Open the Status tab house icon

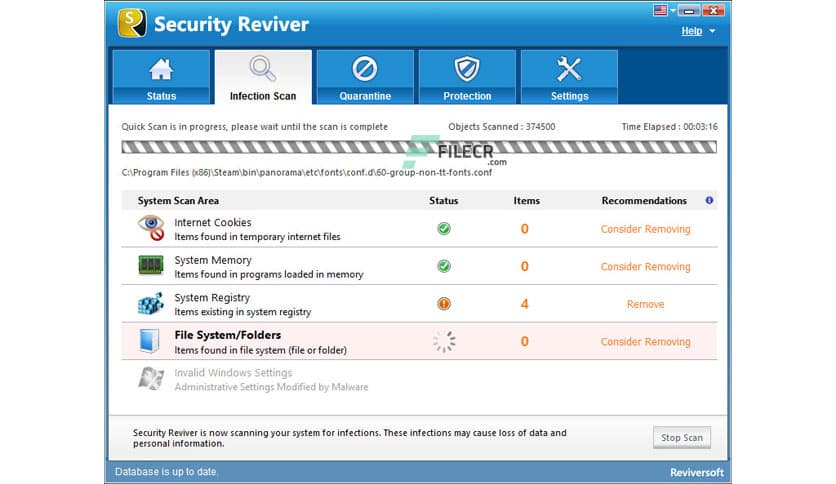(161, 69)
